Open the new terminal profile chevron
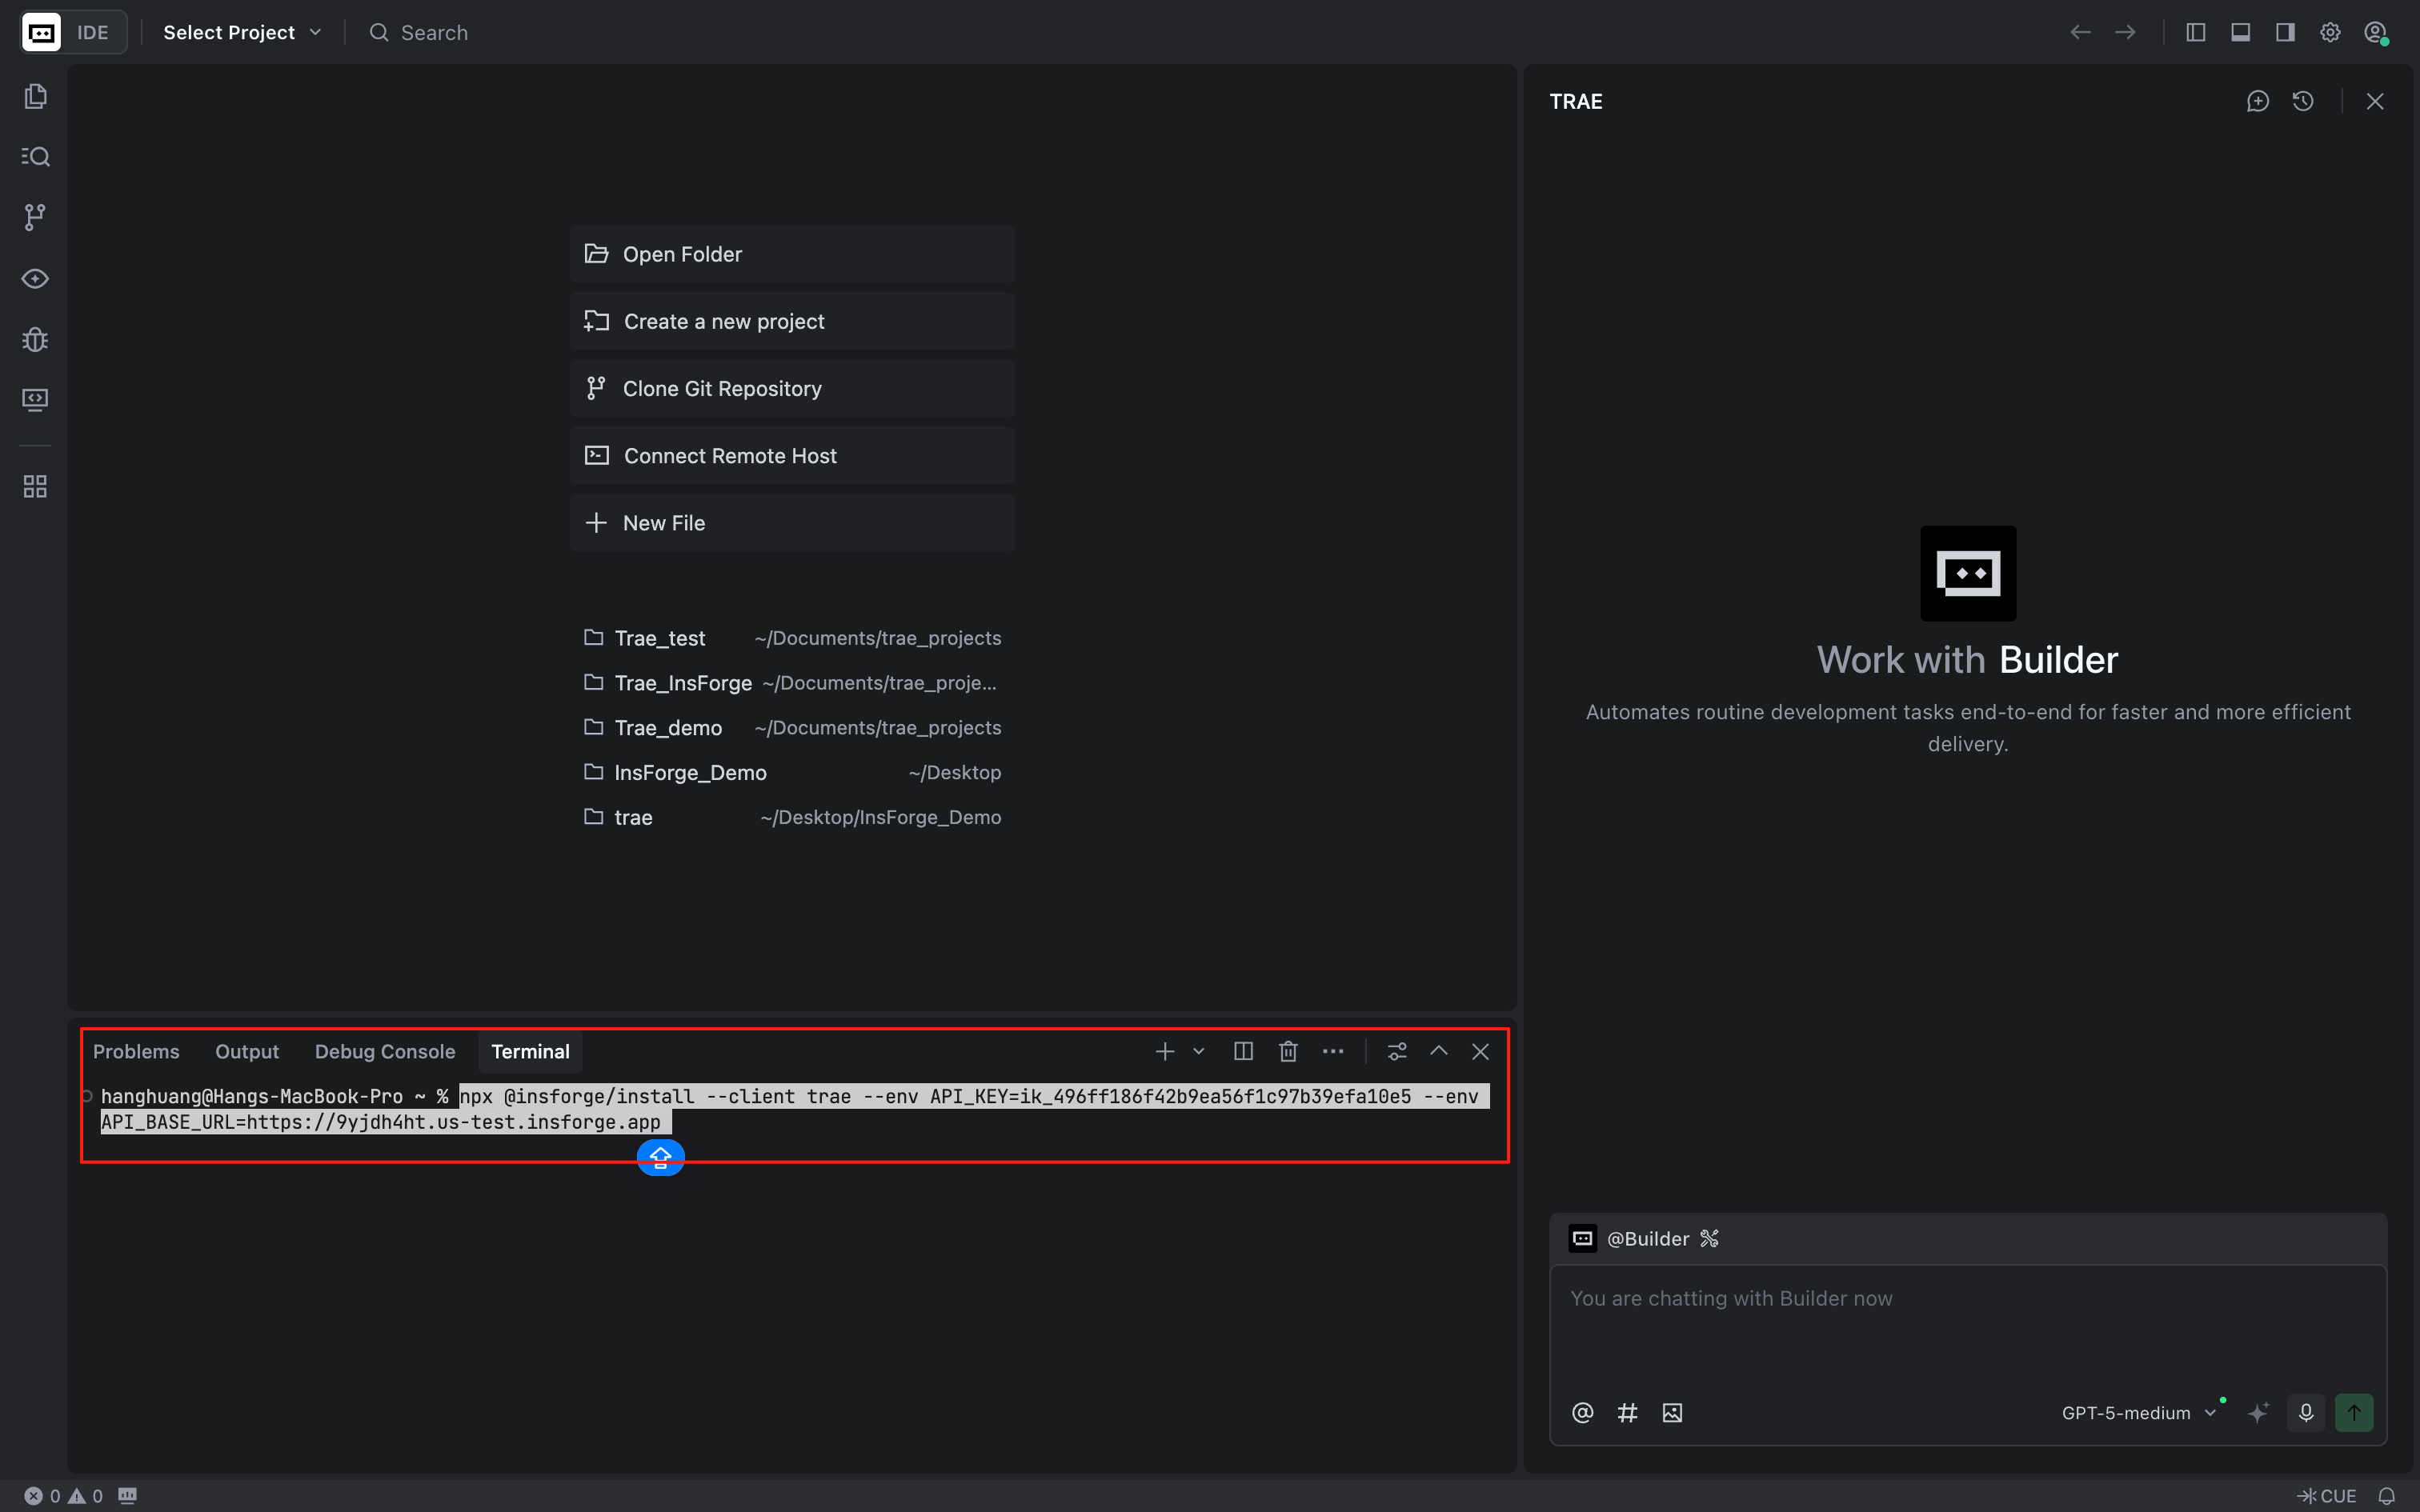Image resolution: width=2420 pixels, height=1512 pixels. [x=1199, y=1051]
